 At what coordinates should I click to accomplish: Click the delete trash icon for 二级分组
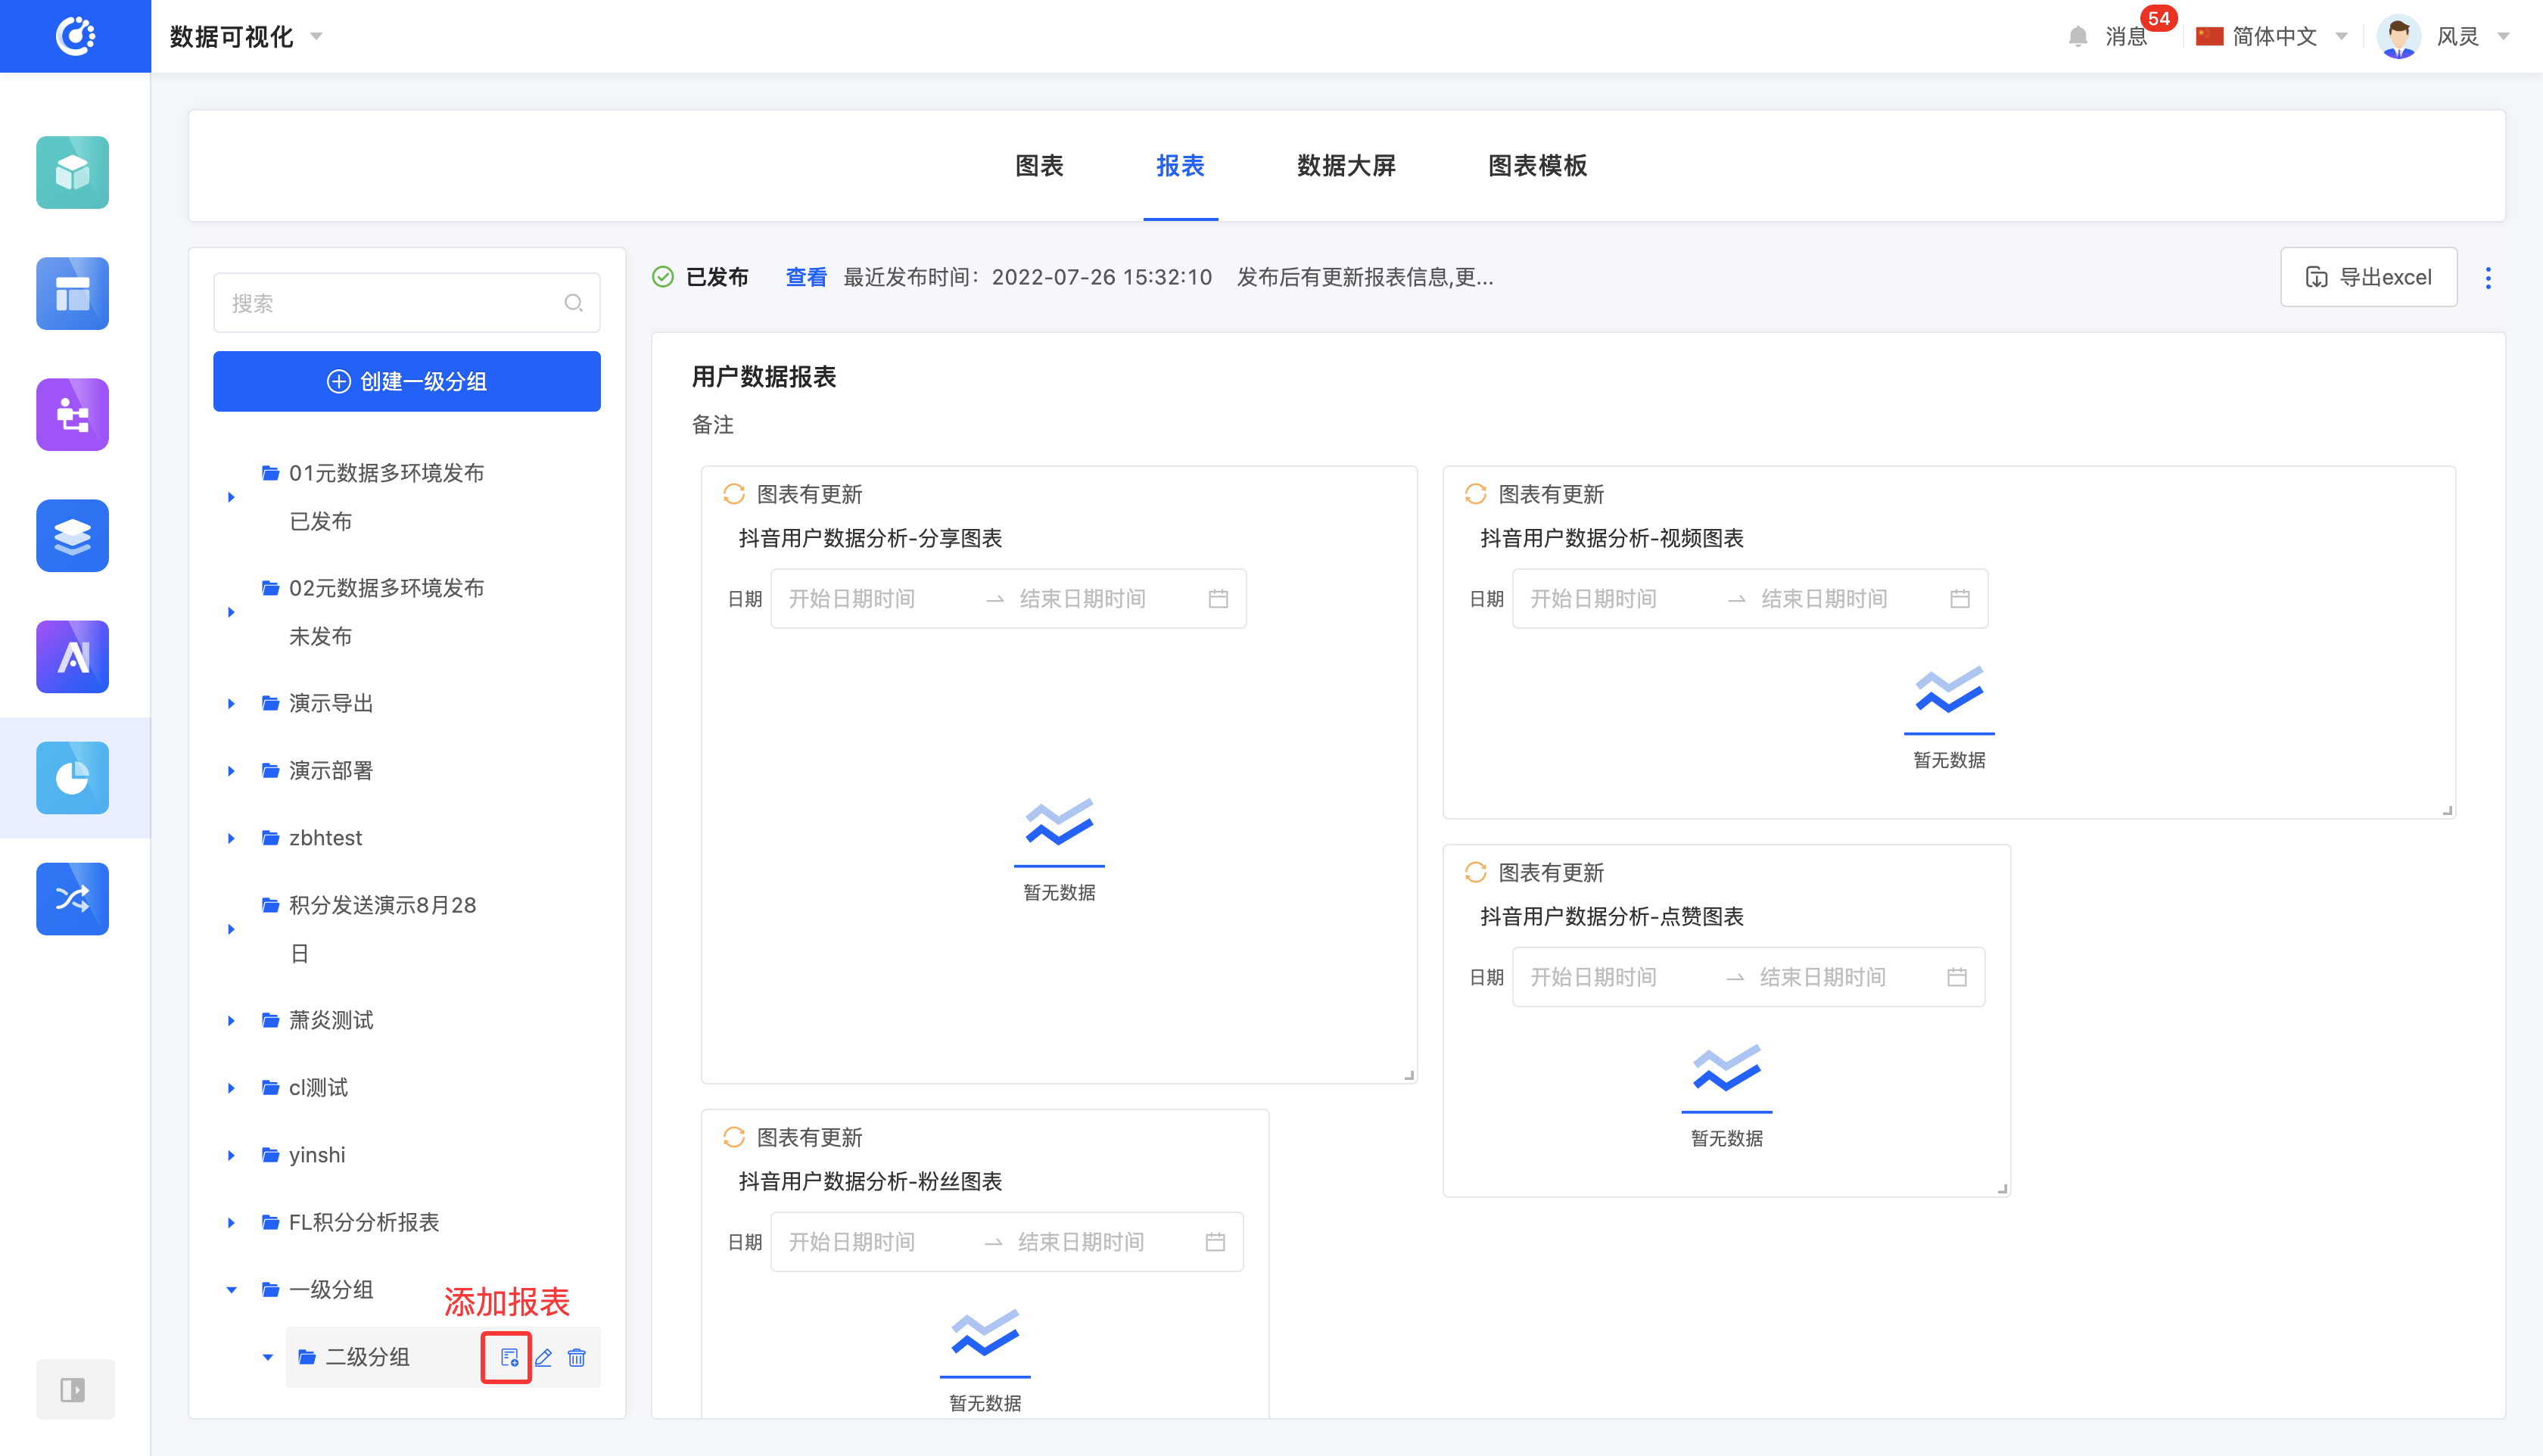(577, 1357)
